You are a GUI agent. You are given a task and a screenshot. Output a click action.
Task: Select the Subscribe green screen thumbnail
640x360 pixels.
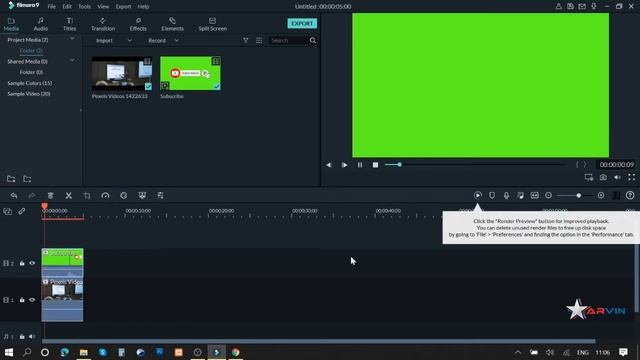tap(190, 73)
